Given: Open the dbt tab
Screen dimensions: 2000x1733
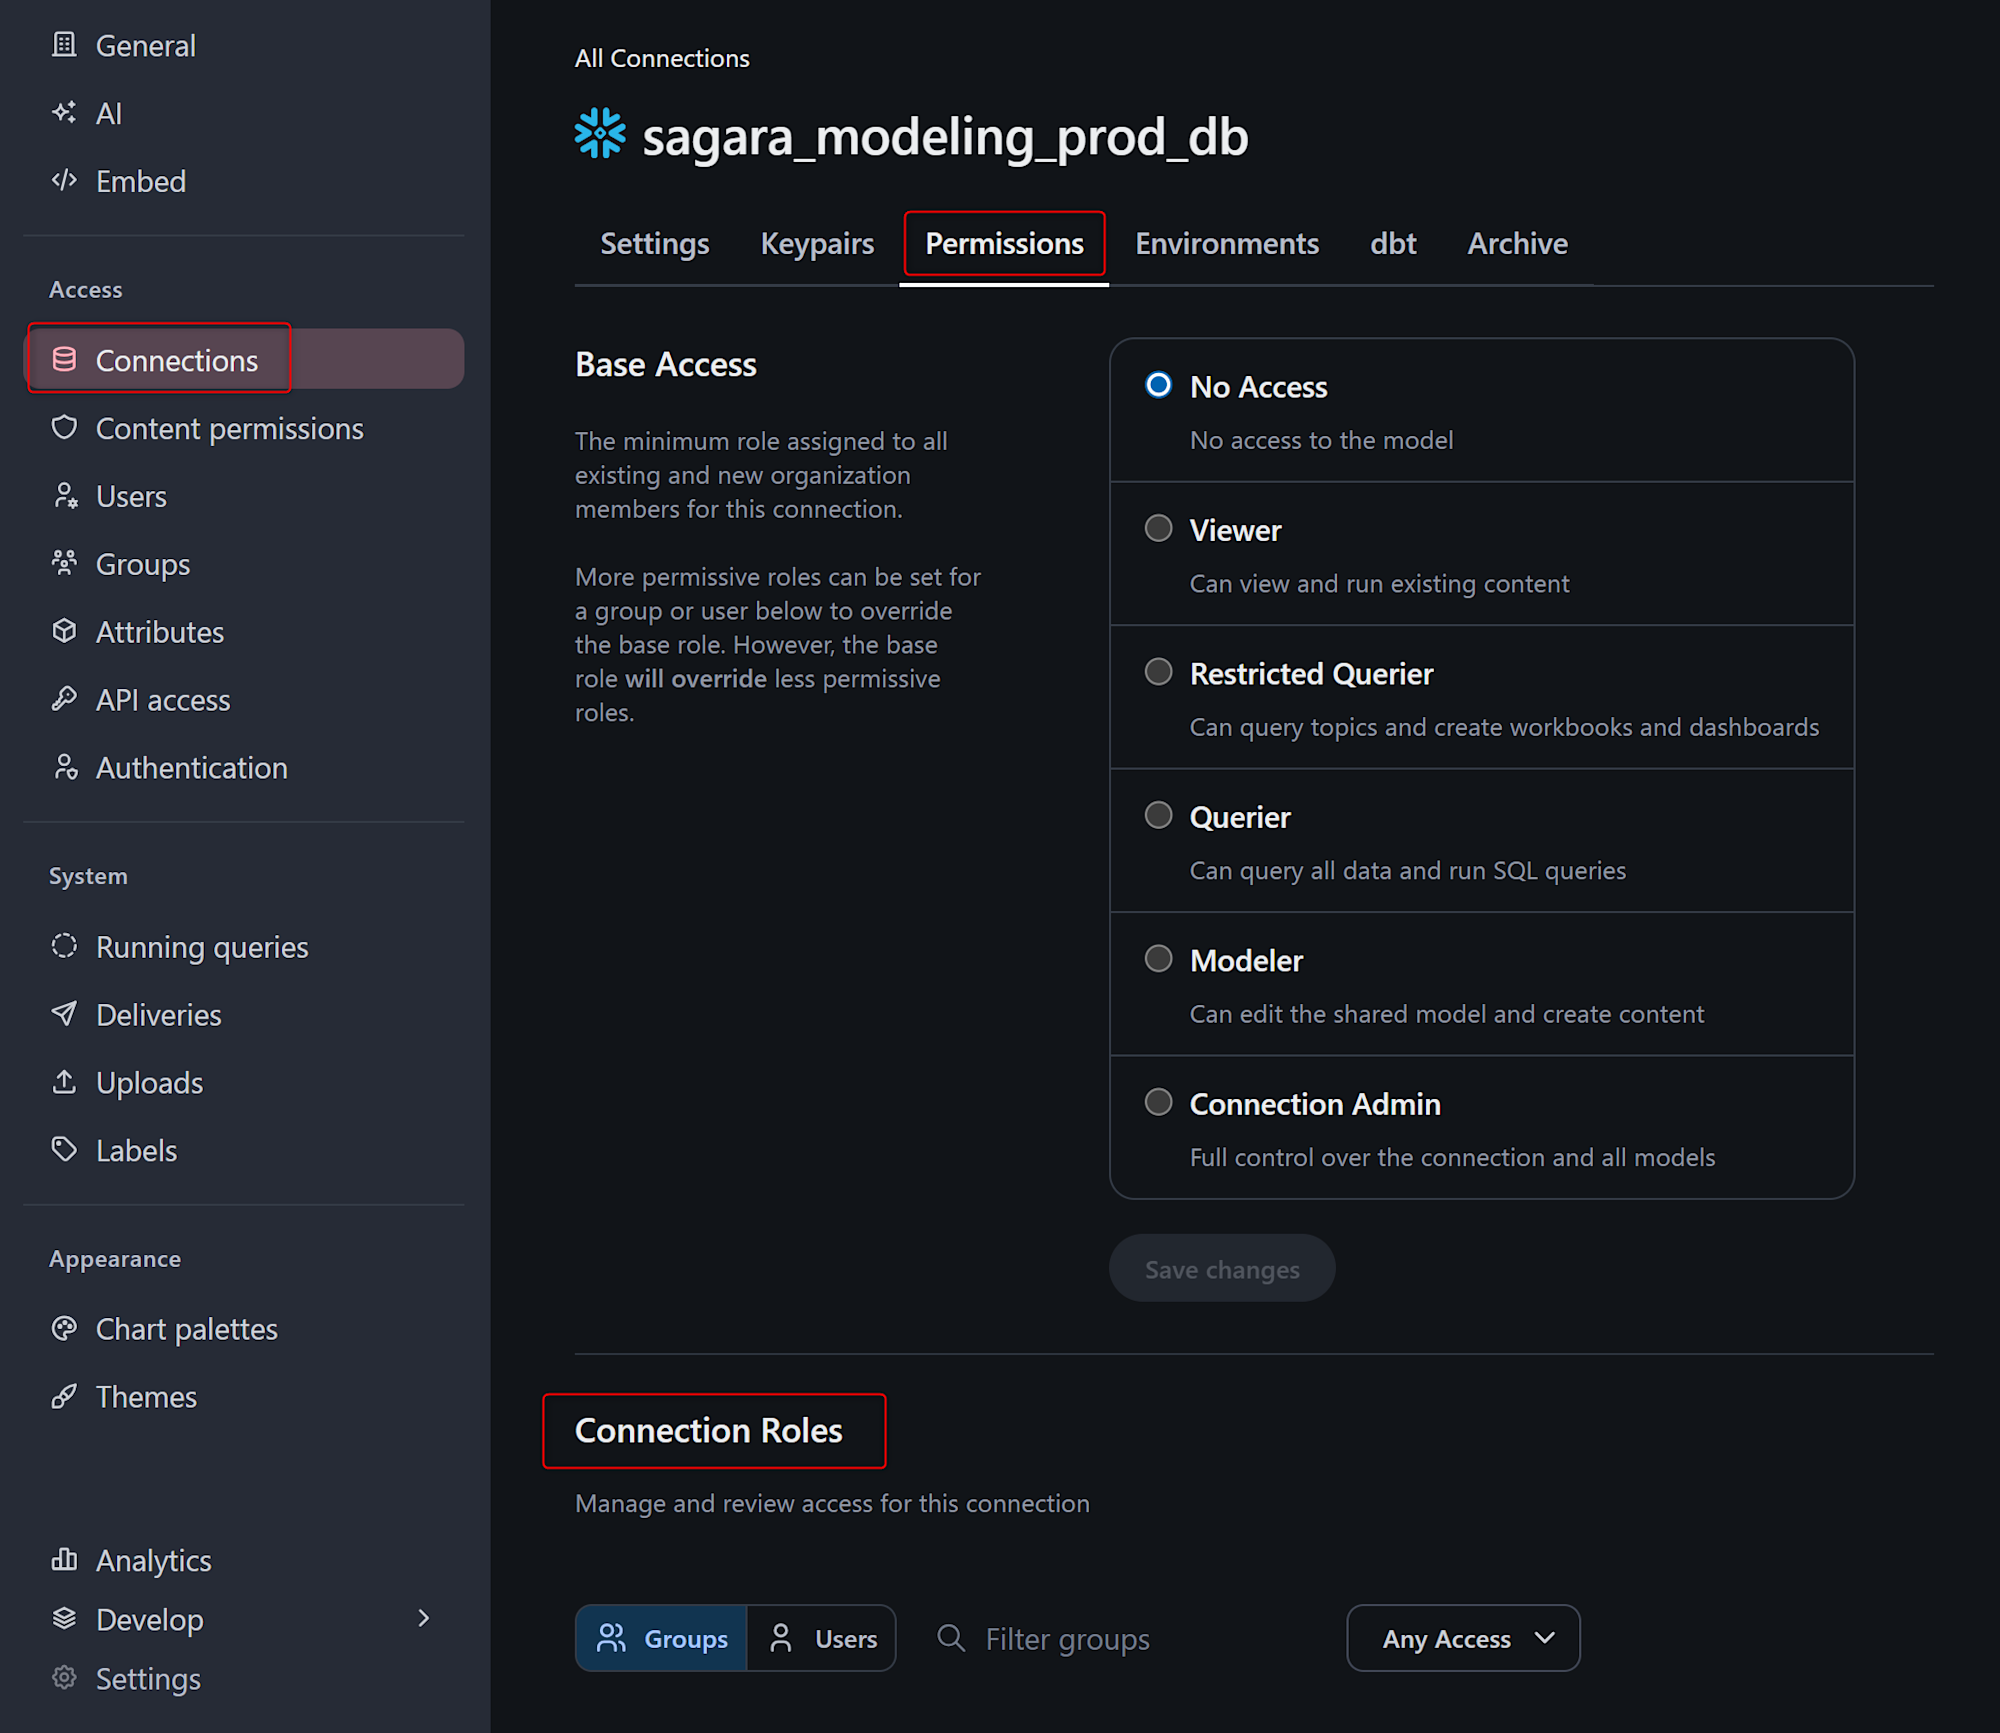Looking at the screenshot, I should tap(1392, 244).
